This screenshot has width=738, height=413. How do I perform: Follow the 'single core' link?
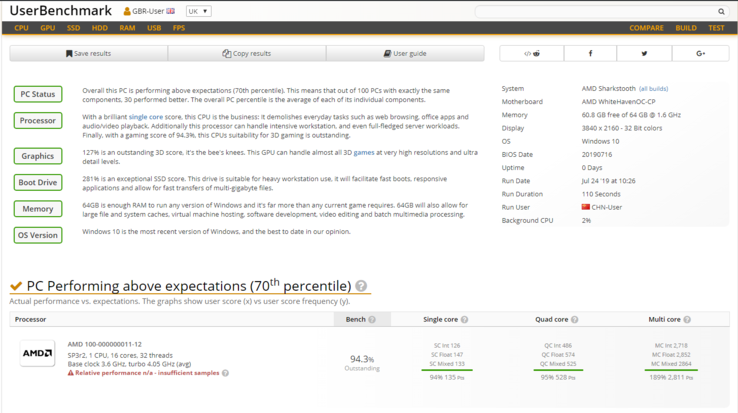pyautogui.click(x=146, y=117)
